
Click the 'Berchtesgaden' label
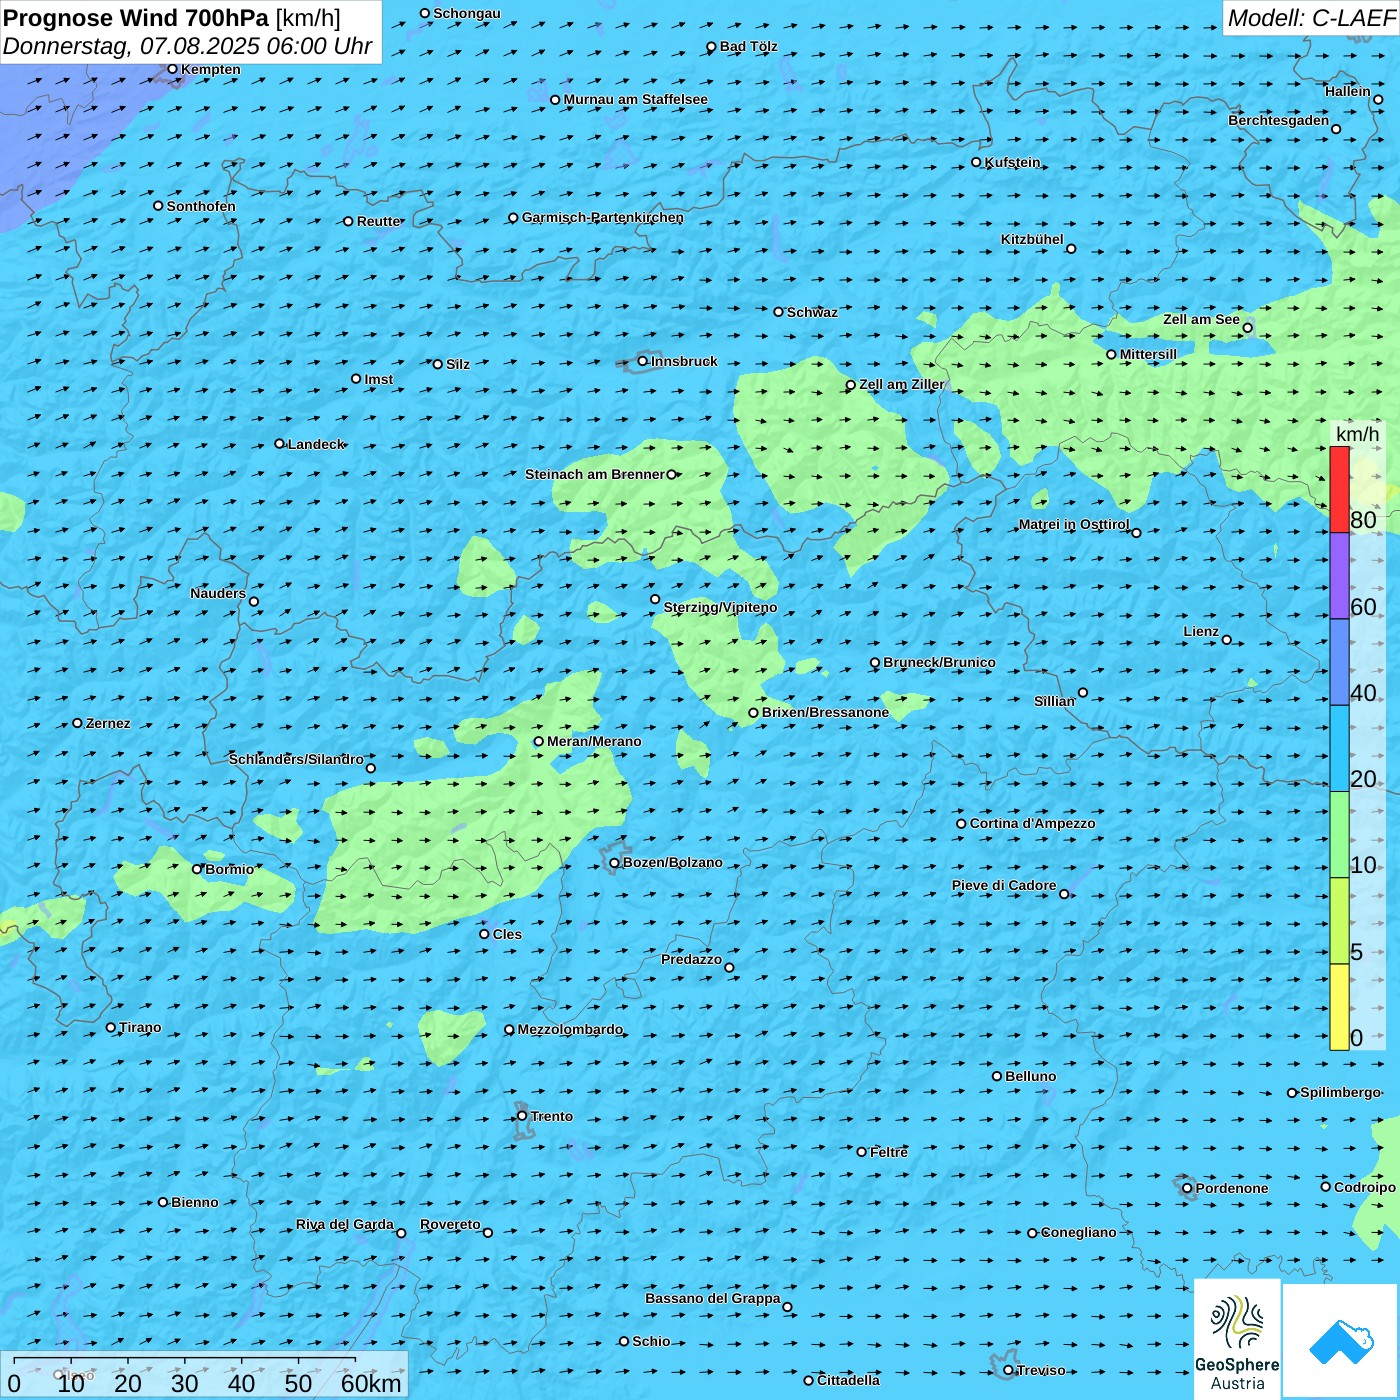click(x=1278, y=120)
